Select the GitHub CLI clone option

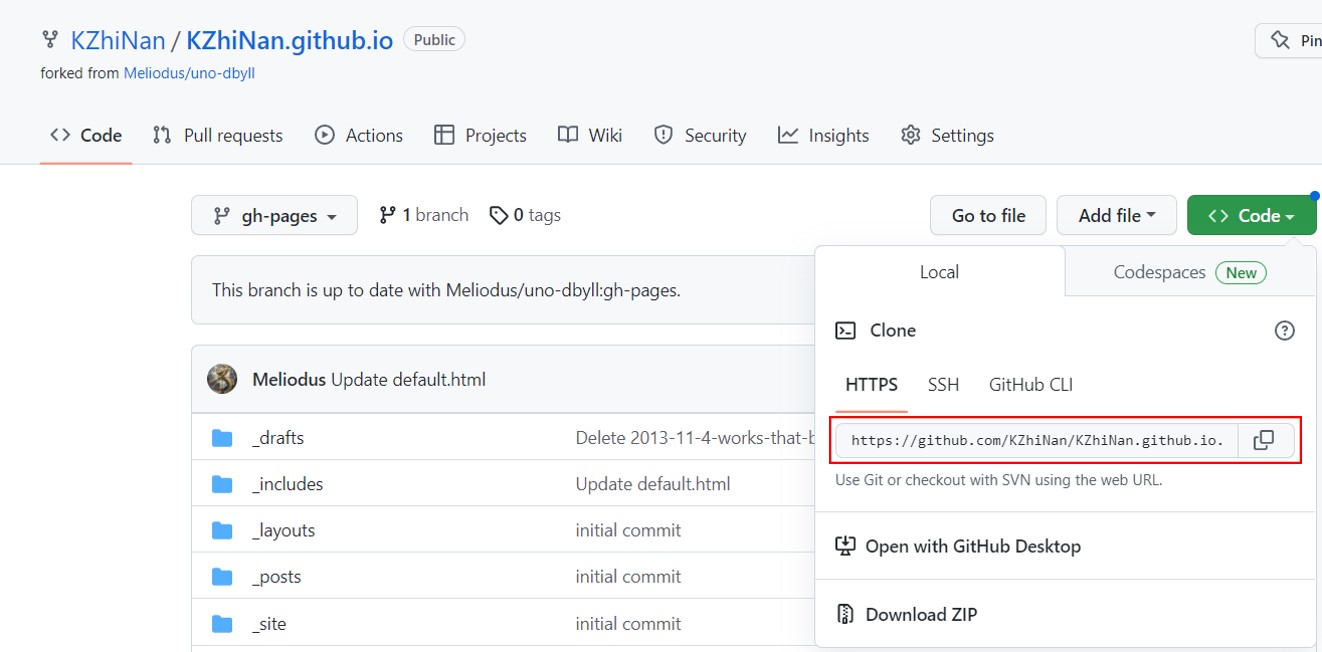(1031, 385)
